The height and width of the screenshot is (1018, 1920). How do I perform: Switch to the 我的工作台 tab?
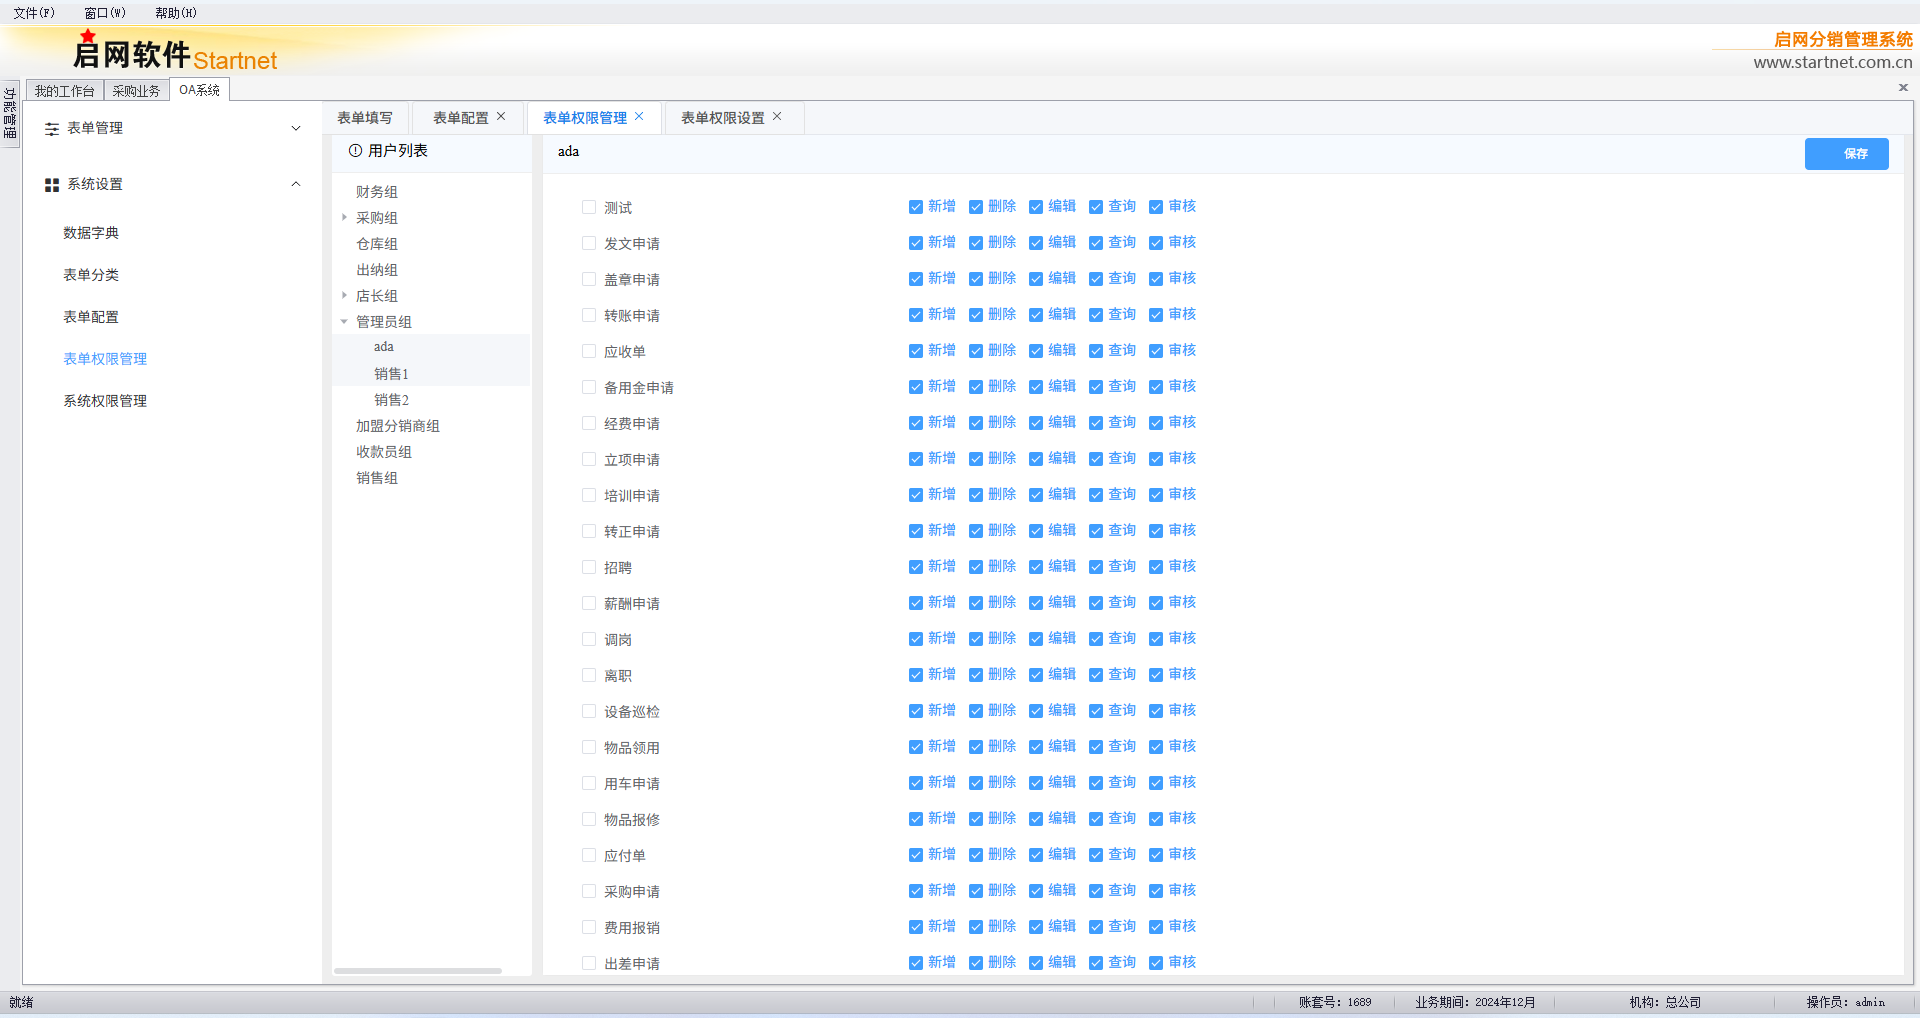(x=64, y=91)
